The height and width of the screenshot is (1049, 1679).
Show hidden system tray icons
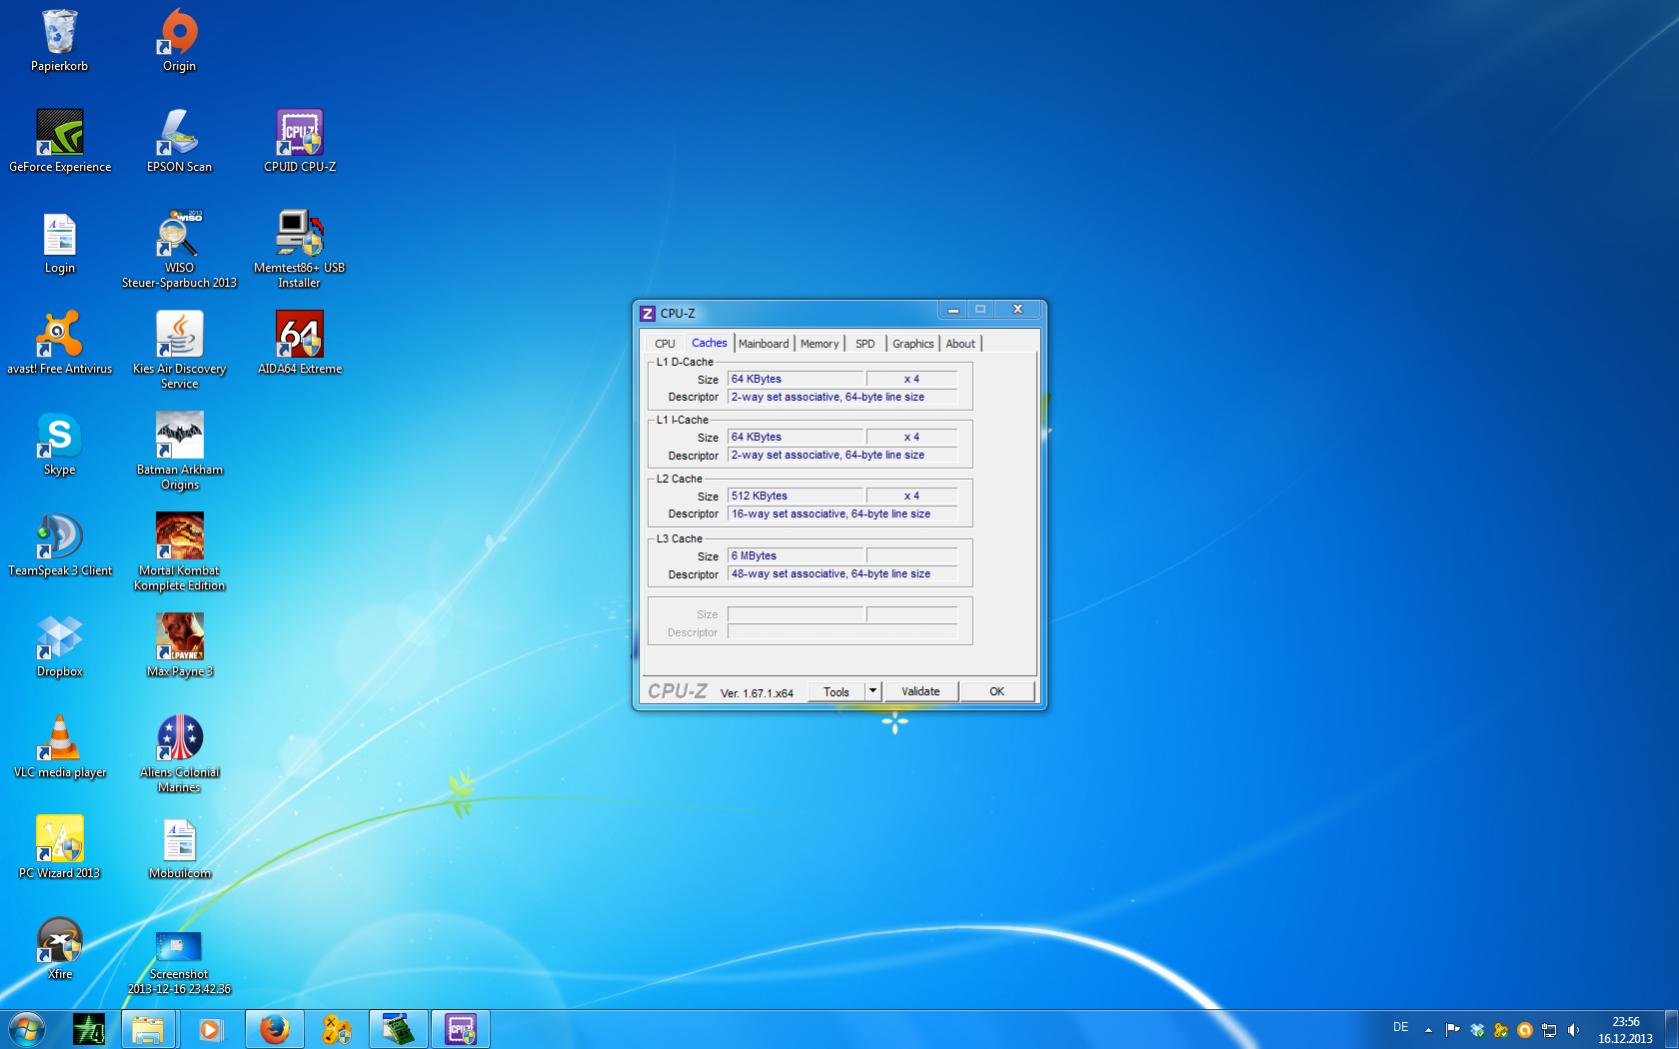(1428, 1029)
